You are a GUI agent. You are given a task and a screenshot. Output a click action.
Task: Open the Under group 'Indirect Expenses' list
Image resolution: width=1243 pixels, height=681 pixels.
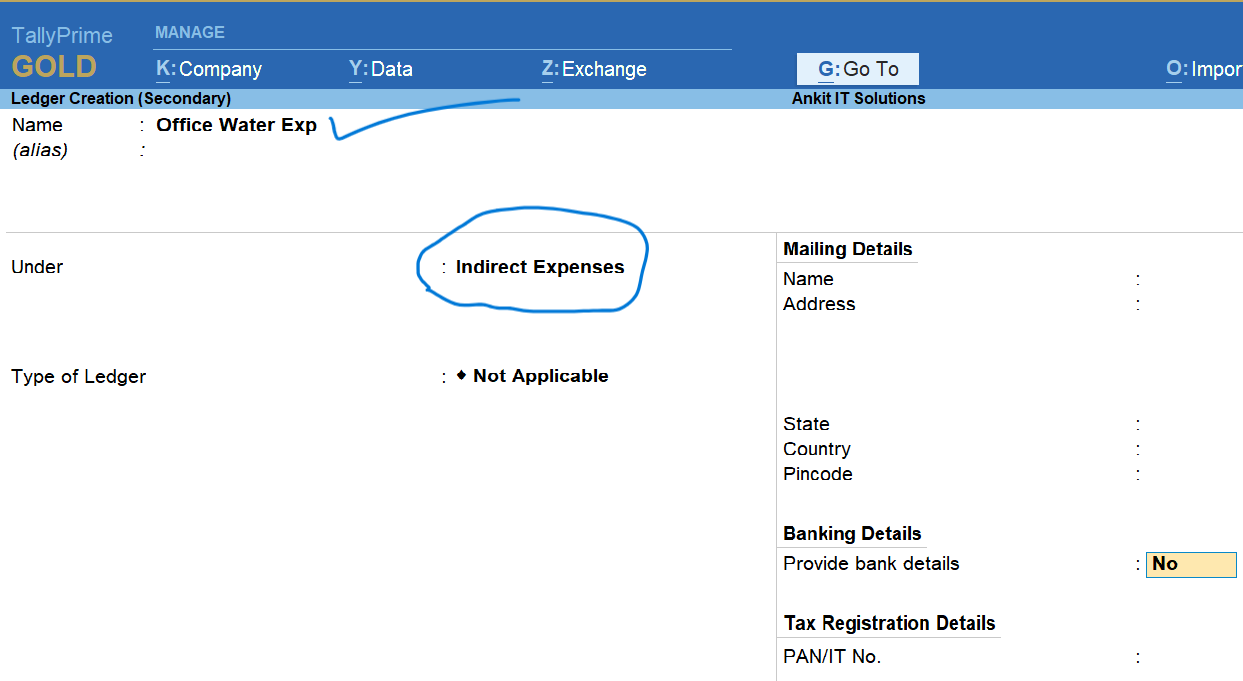click(x=539, y=267)
